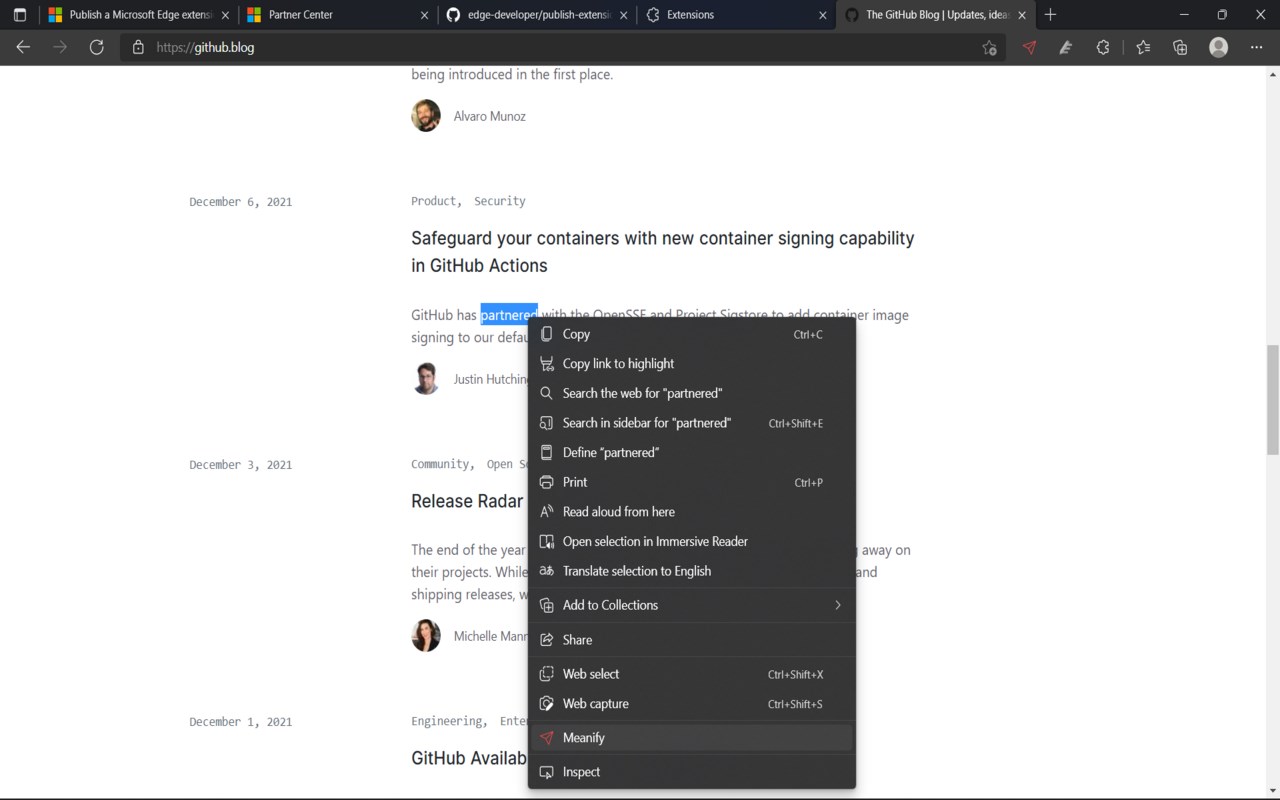
Task: Click the vertical page scrollbar thumb
Action: 1272,399
